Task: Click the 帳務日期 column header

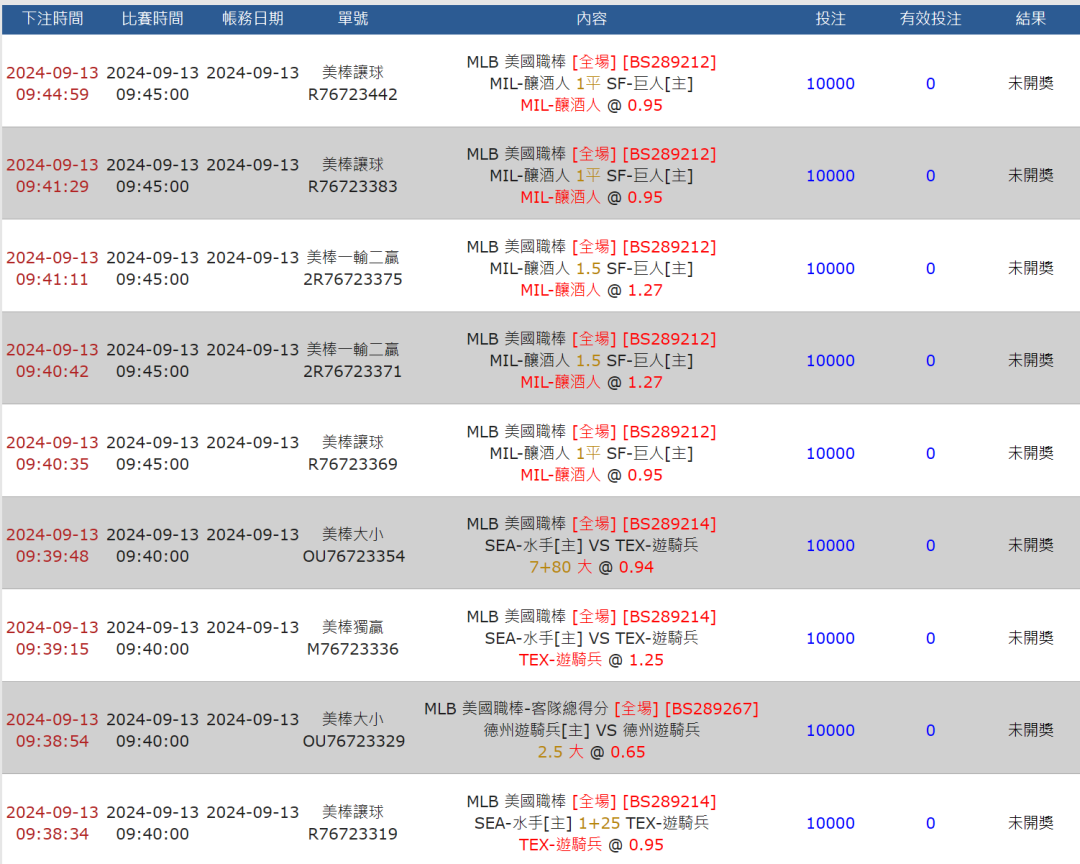Action: [253, 19]
